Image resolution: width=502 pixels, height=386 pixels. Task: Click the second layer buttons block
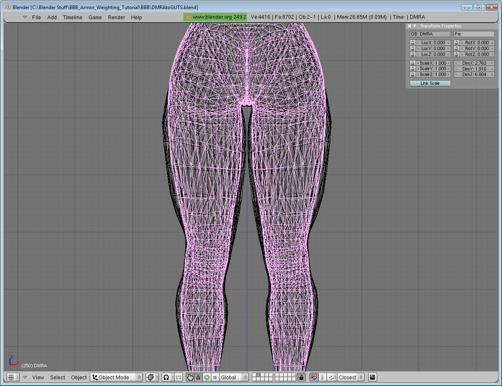click(285, 377)
